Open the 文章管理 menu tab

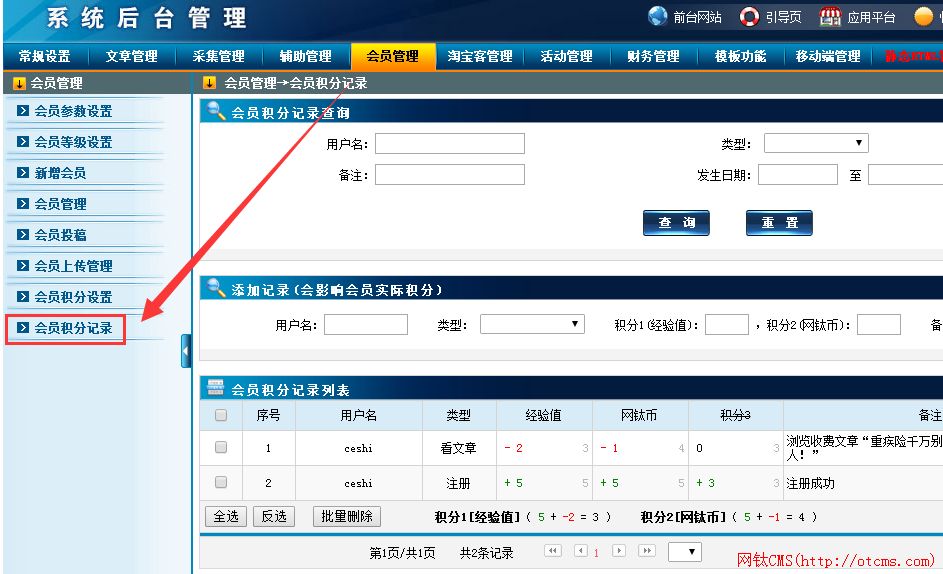pyautogui.click(x=132, y=57)
